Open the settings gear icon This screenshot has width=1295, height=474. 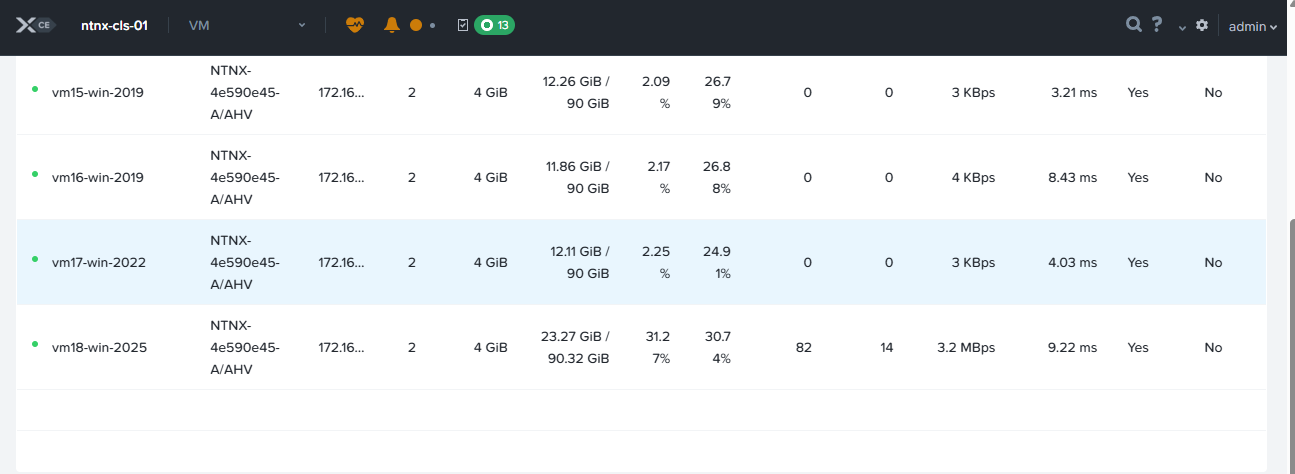pos(1202,25)
